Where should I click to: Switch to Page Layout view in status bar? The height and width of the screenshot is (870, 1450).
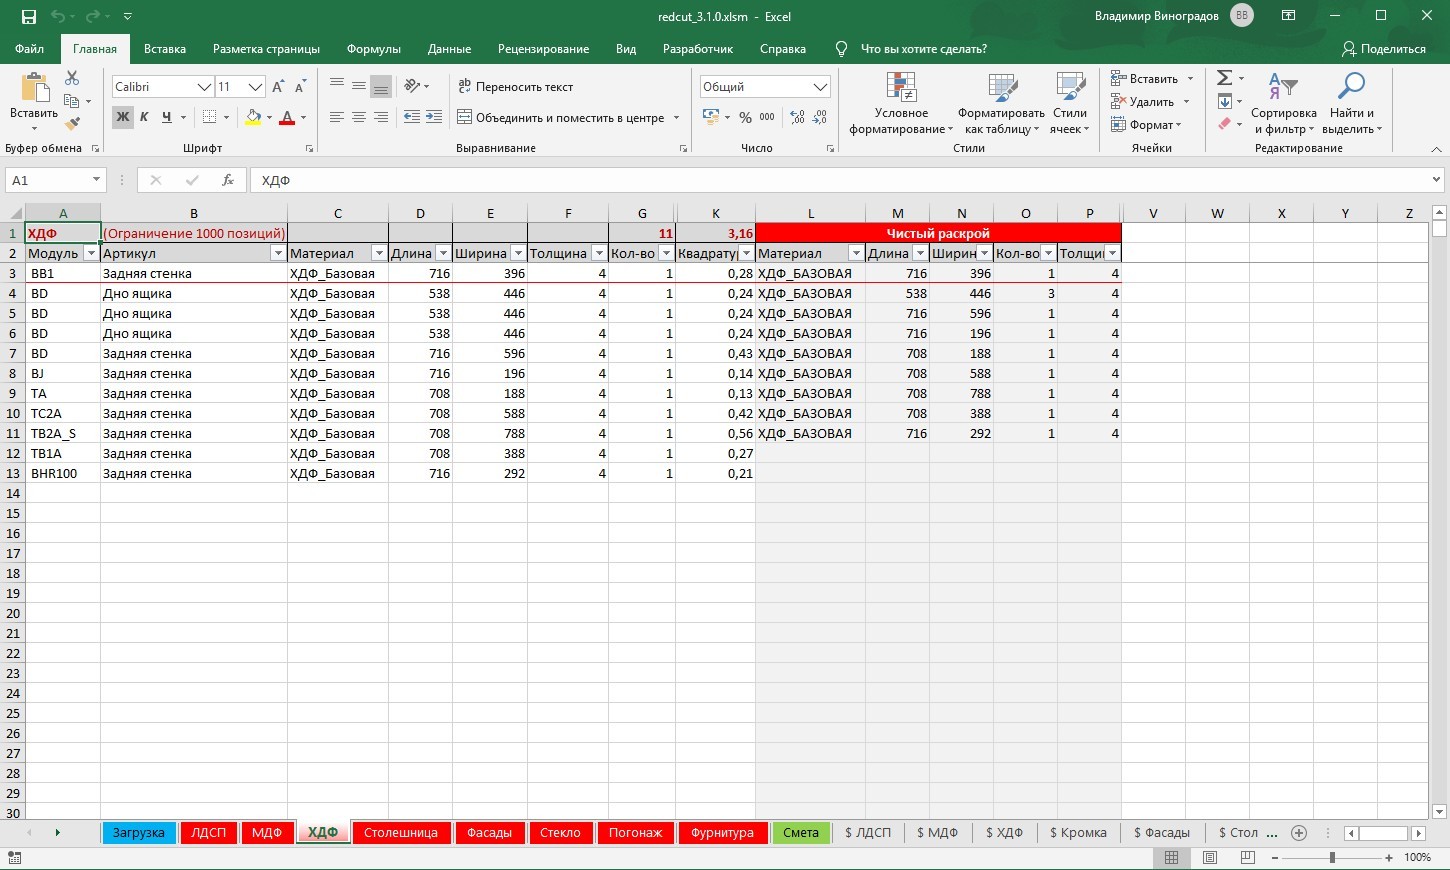[1209, 857]
